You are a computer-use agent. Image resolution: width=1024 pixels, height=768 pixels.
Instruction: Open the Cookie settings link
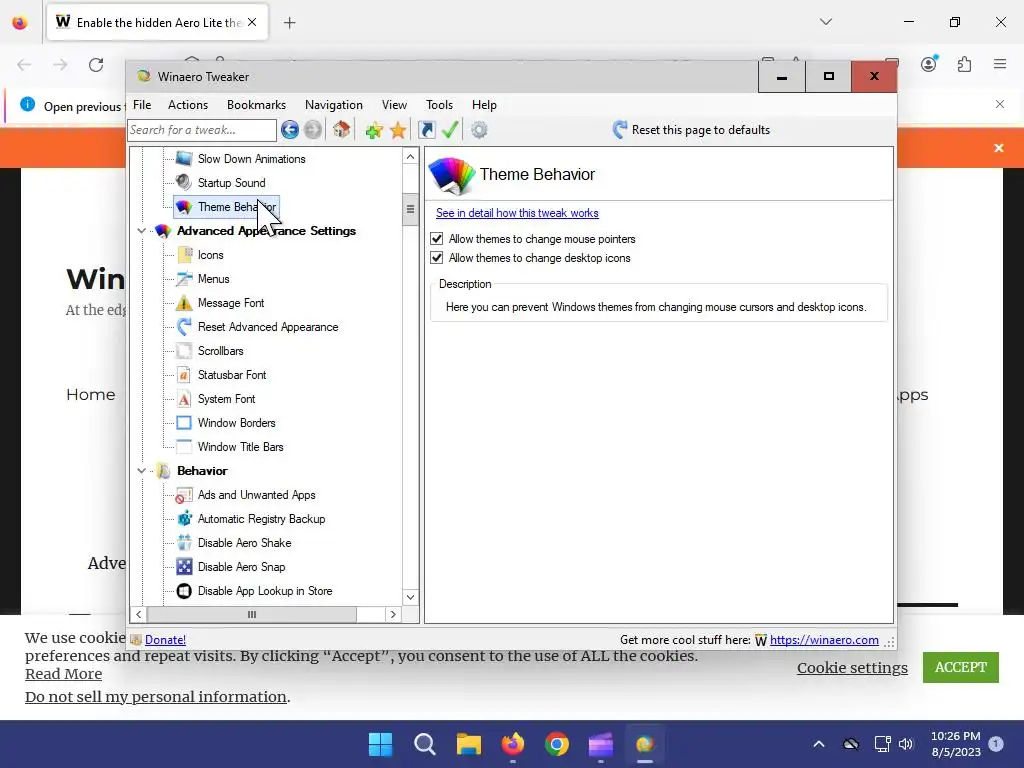coord(852,667)
